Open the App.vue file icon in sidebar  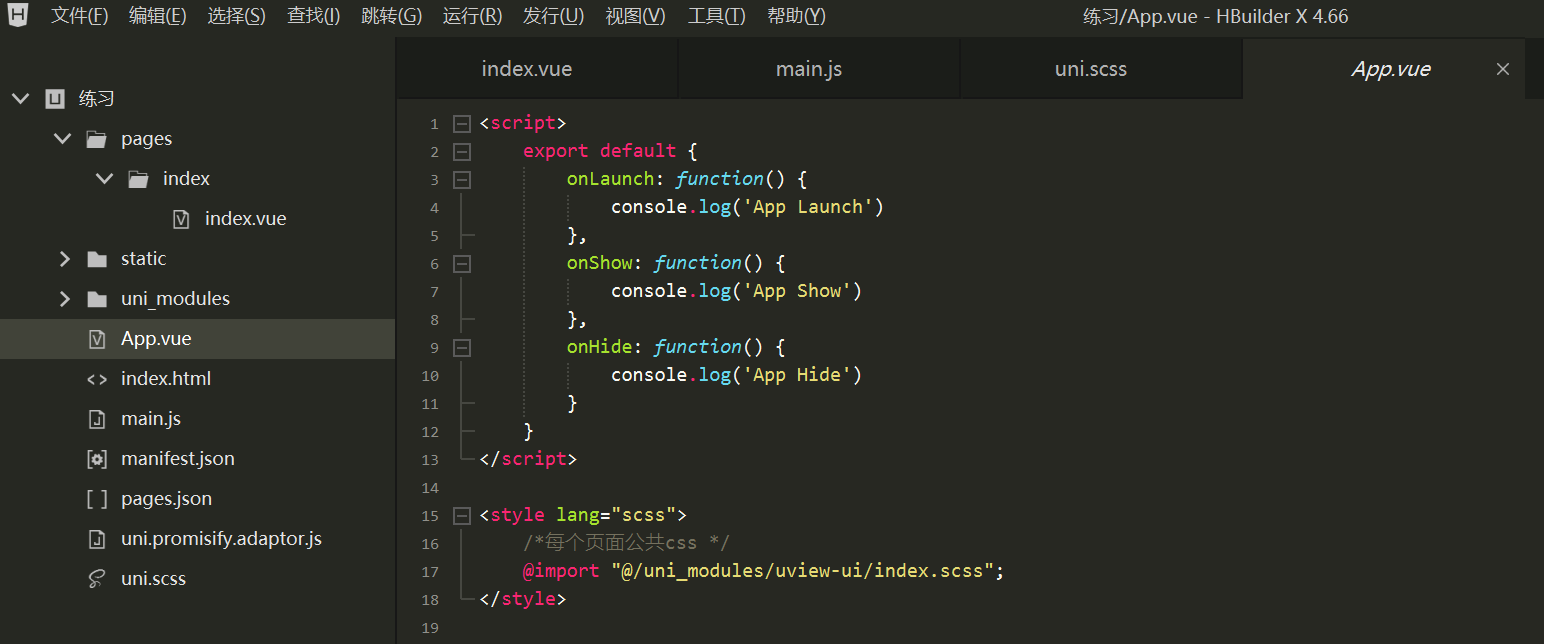pos(97,338)
